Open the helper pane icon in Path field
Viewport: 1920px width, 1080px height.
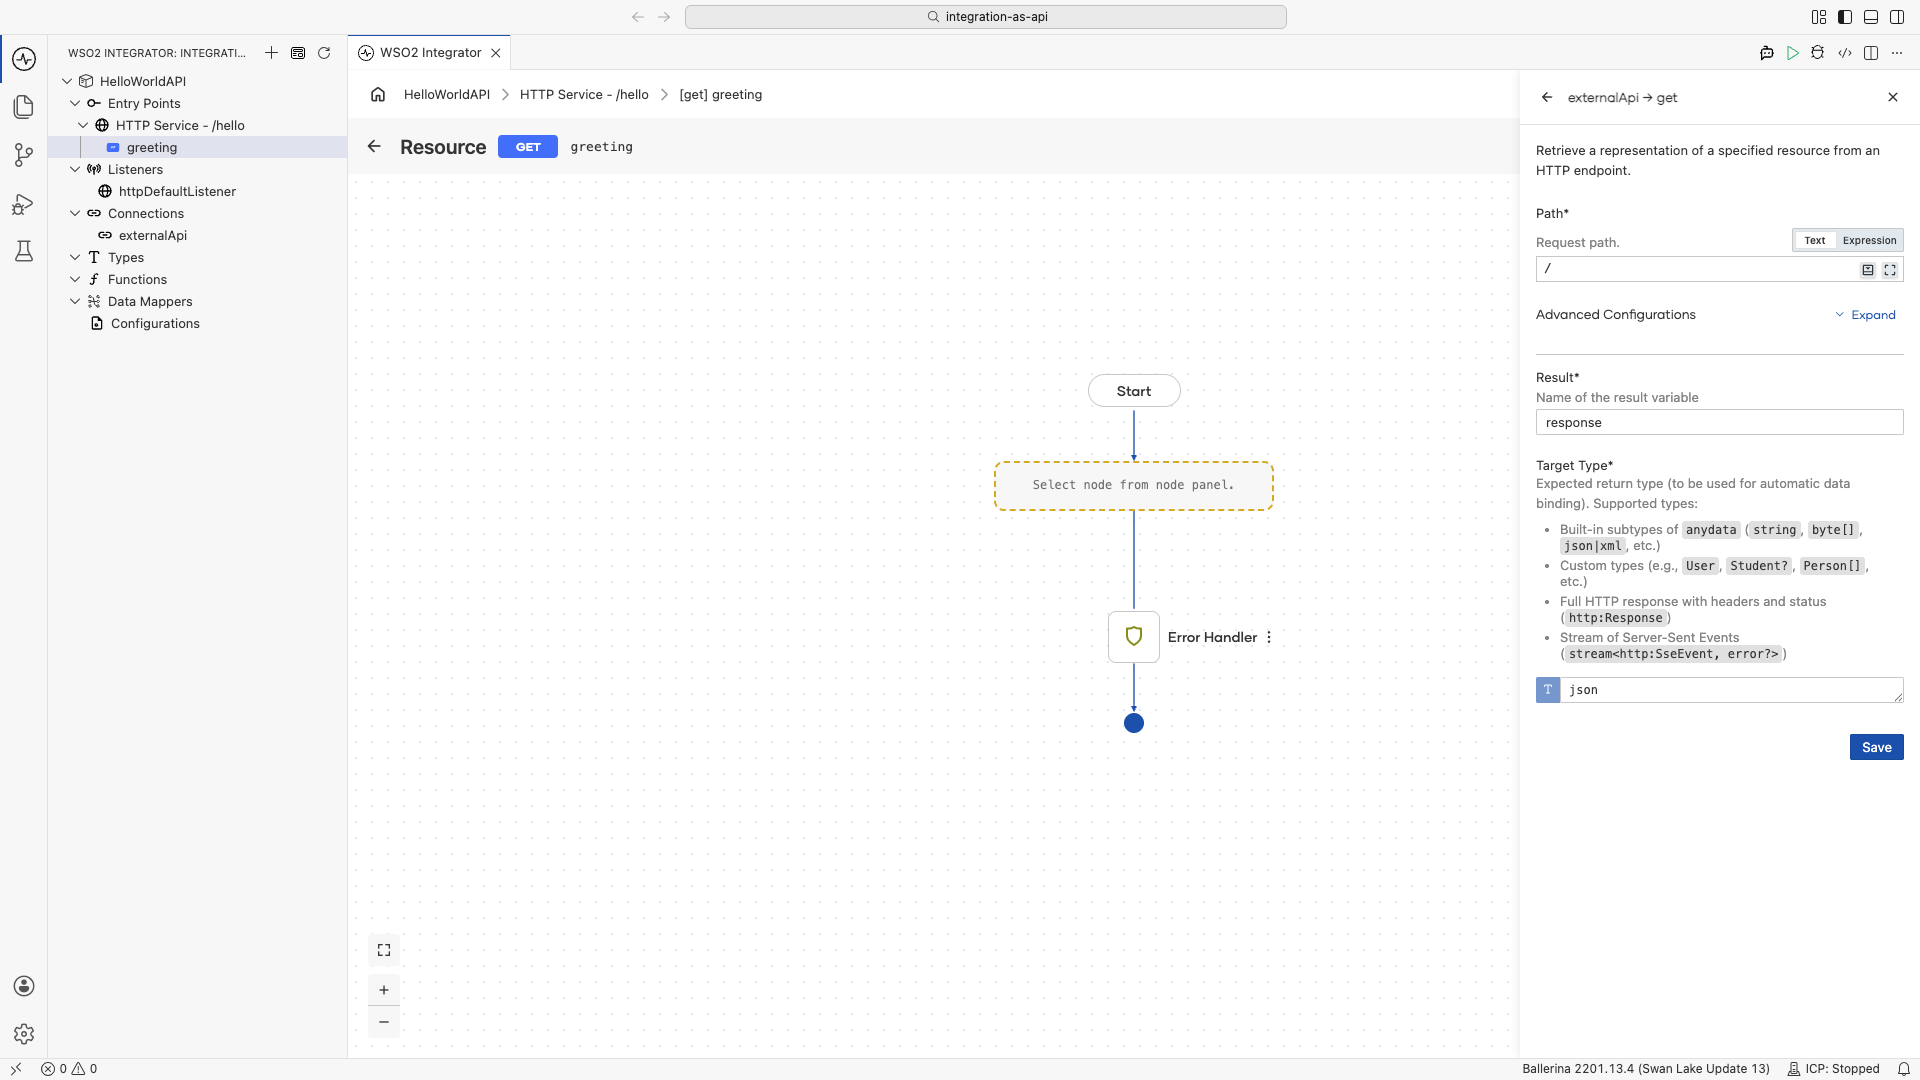(x=1868, y=270)
